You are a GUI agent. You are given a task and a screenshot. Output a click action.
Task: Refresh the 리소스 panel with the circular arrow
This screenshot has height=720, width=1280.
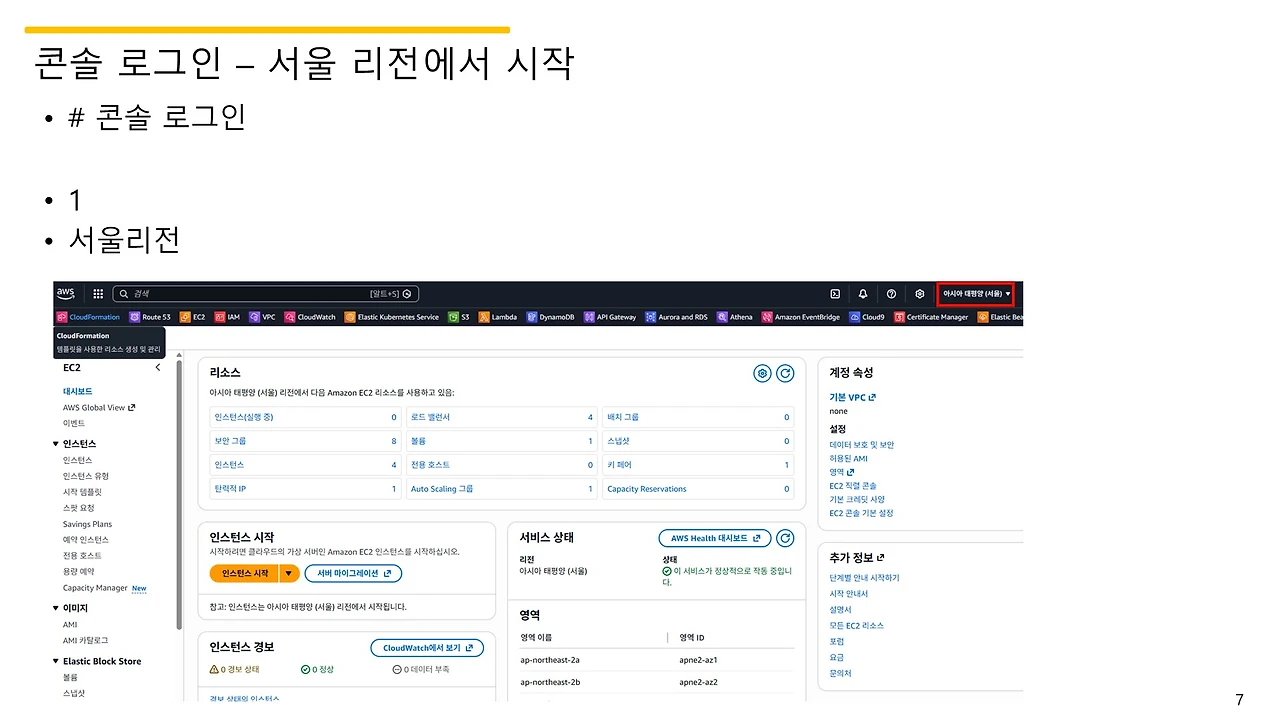[785, 373]
